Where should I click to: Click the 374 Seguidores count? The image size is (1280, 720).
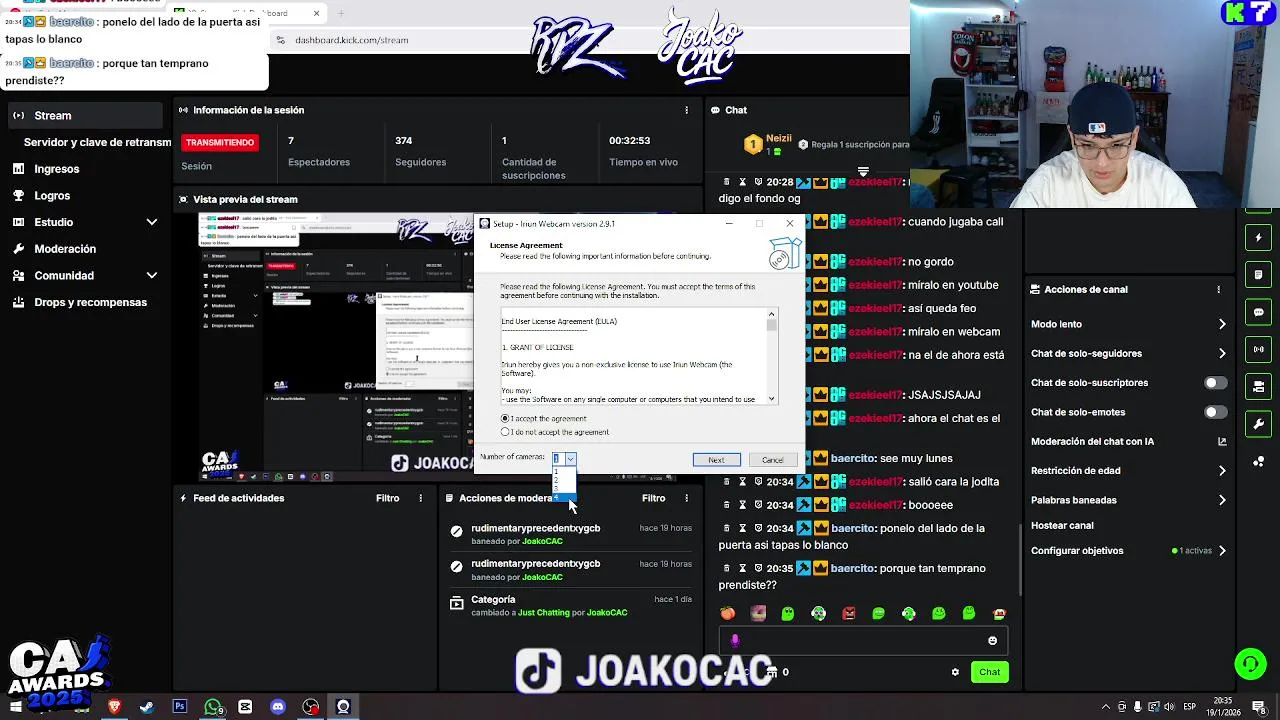coord(404,141)
